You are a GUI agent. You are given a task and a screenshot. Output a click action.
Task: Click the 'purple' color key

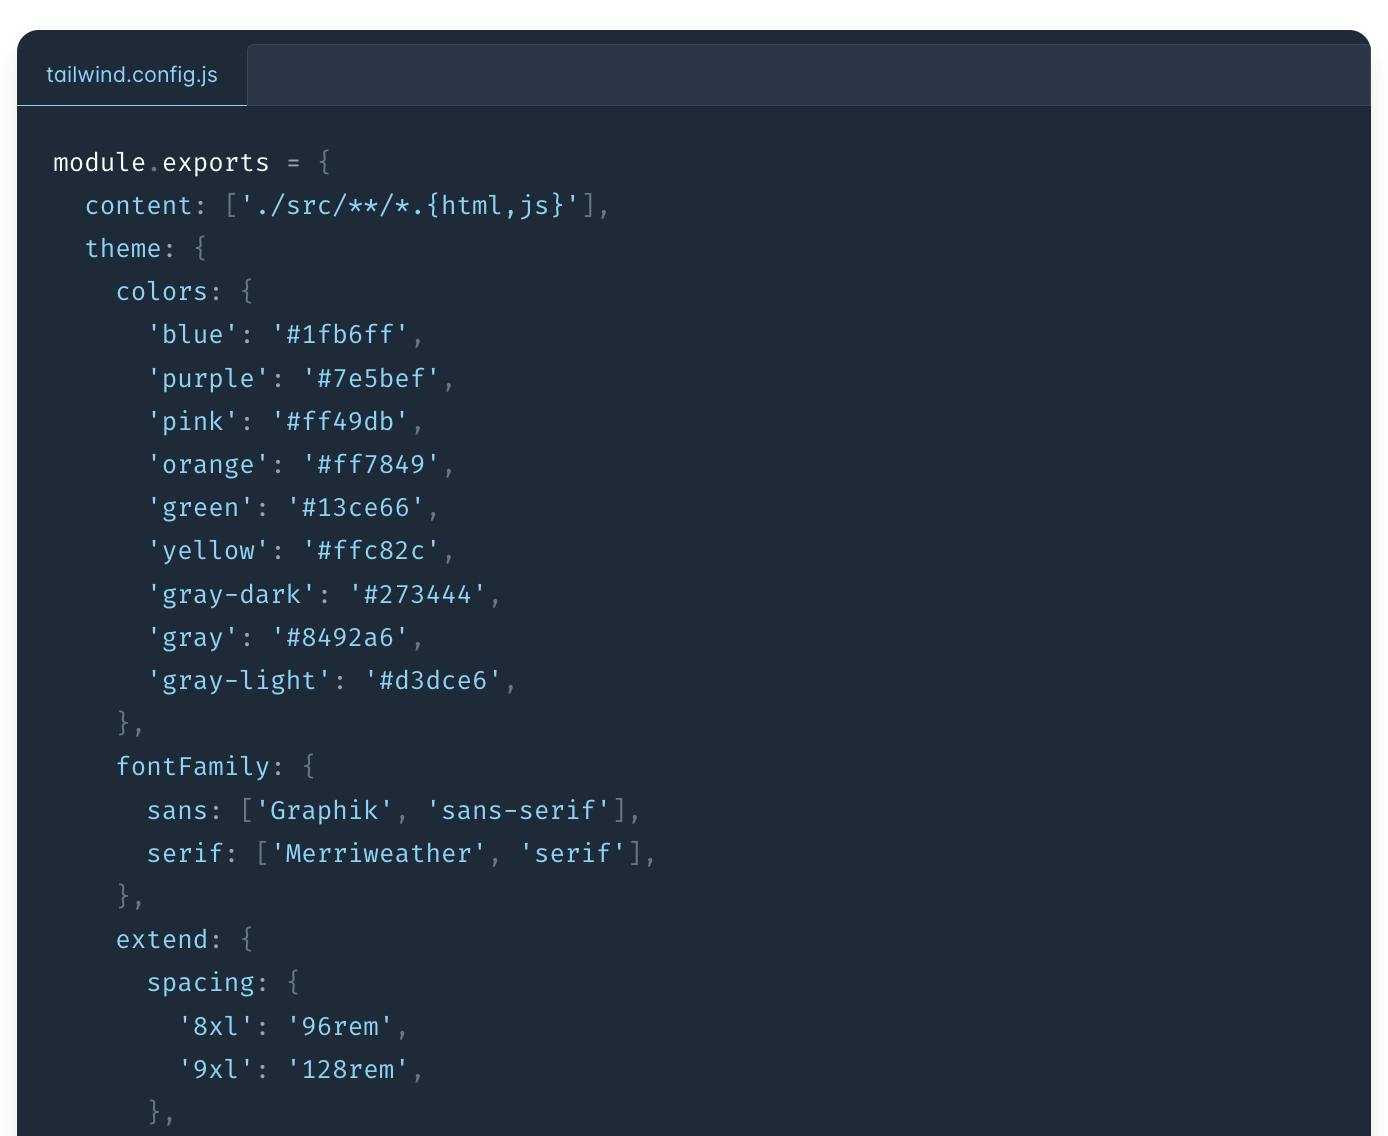208,378
